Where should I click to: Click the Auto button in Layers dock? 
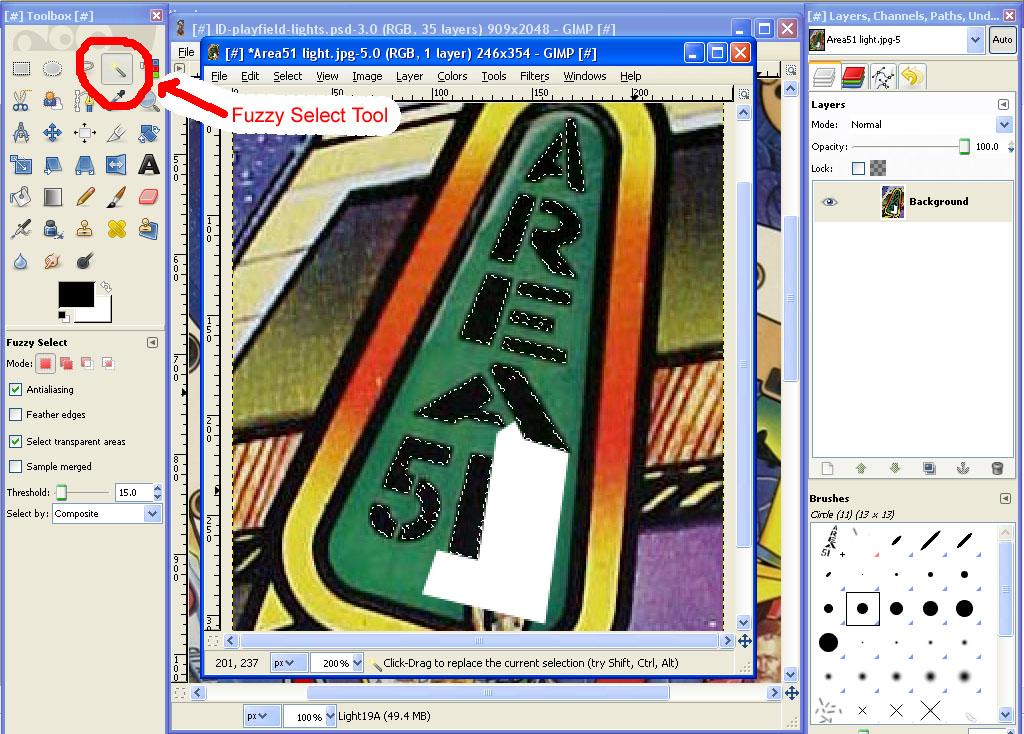tap(1001, 40)
